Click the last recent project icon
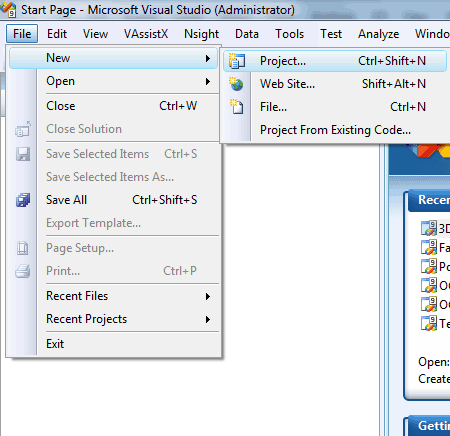450x436 pixels. (429, 323)
